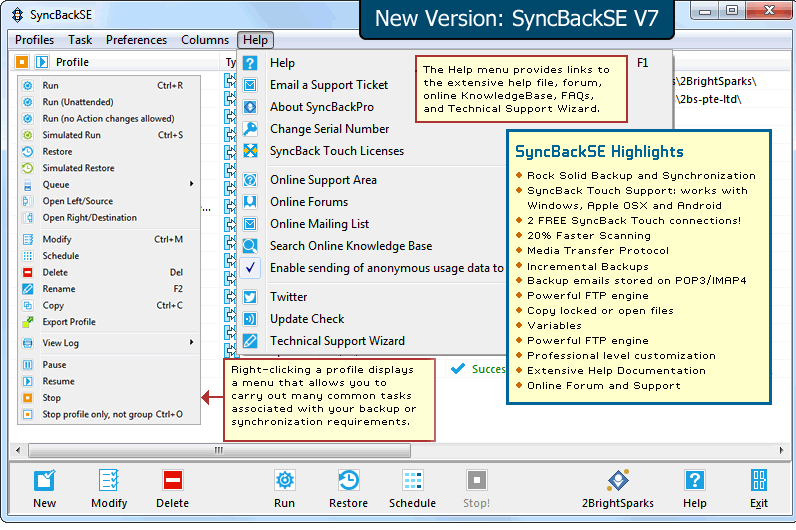This screenshot has width=796, height=530.
Task: Open the Preferences menu
Action: click(x=136, y=40)
